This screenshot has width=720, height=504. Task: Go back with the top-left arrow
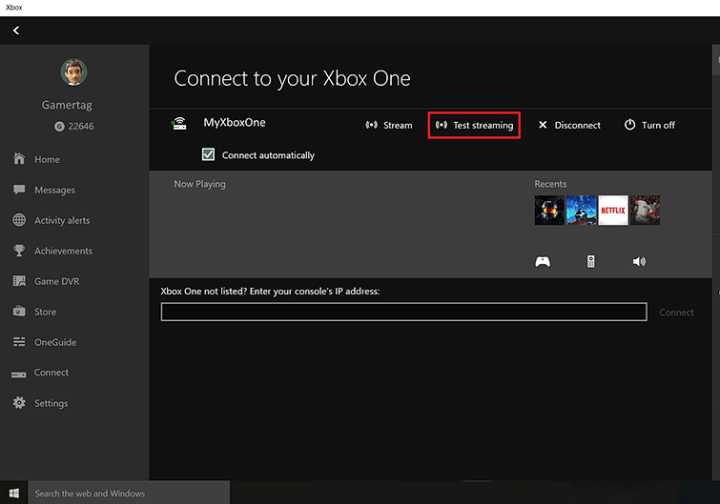tap(16, 30)
